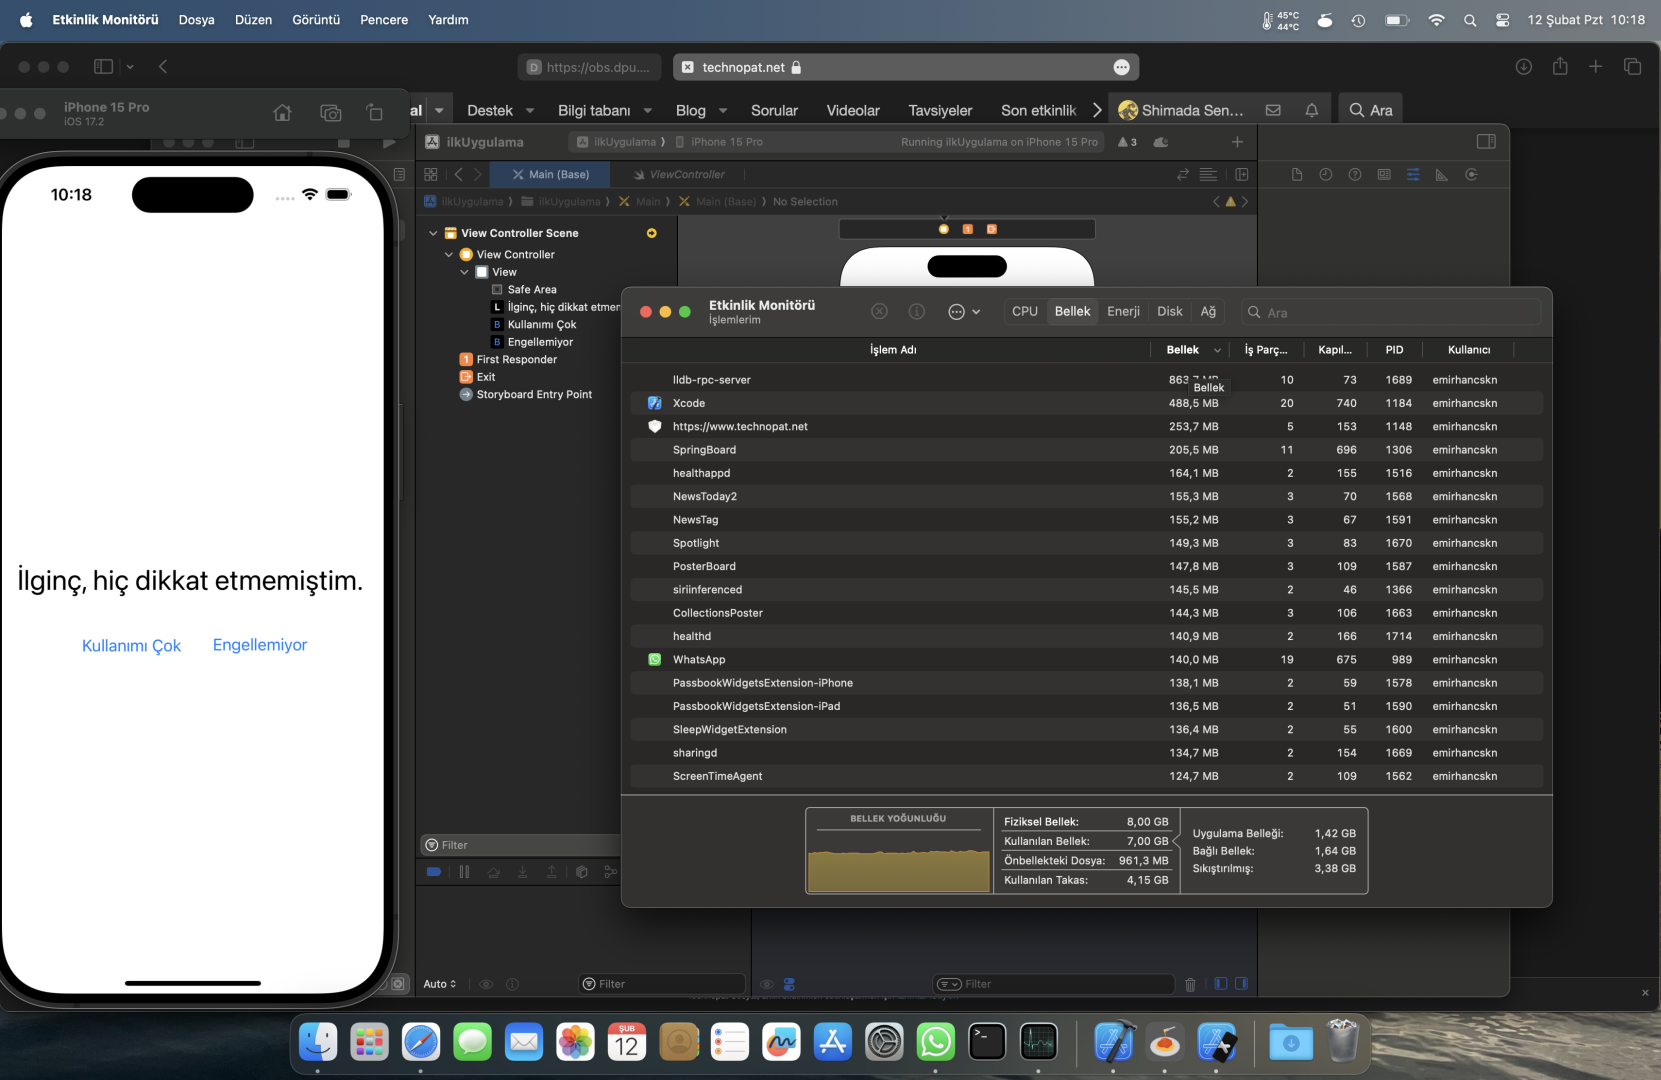Viewport: 1661px width, 1080px height.
Task: Click the stop process button in Activity Monitor
Action: [x=879, y=312]
